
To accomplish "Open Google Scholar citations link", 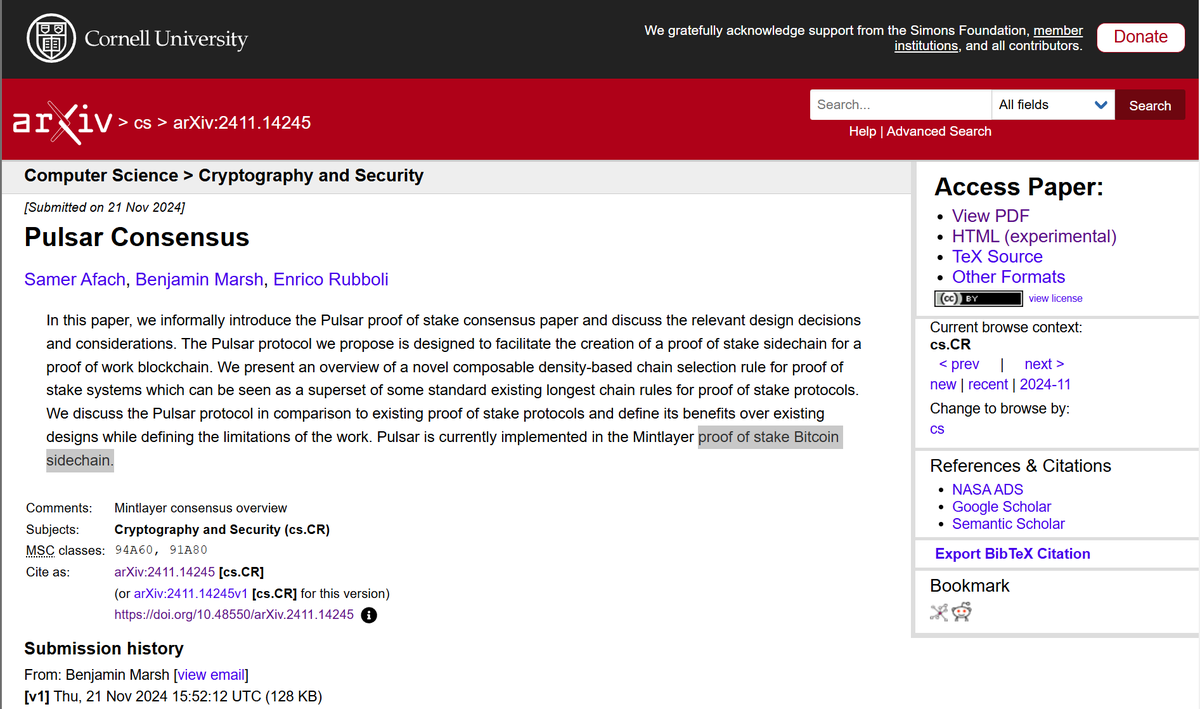I will point(1001,507).
